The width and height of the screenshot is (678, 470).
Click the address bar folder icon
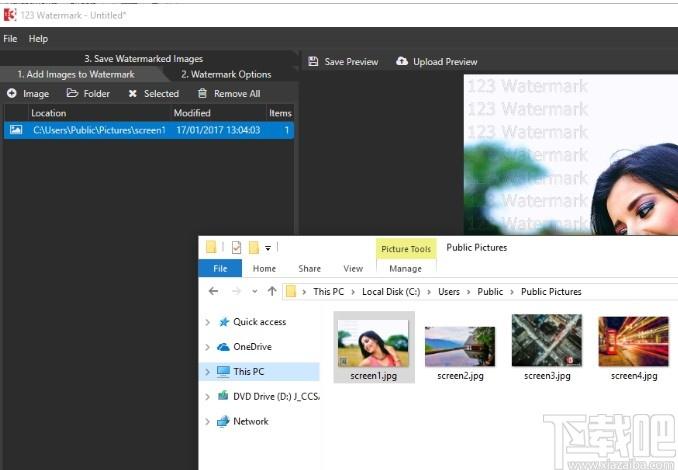pyautogui.click(x=291, y=291)
